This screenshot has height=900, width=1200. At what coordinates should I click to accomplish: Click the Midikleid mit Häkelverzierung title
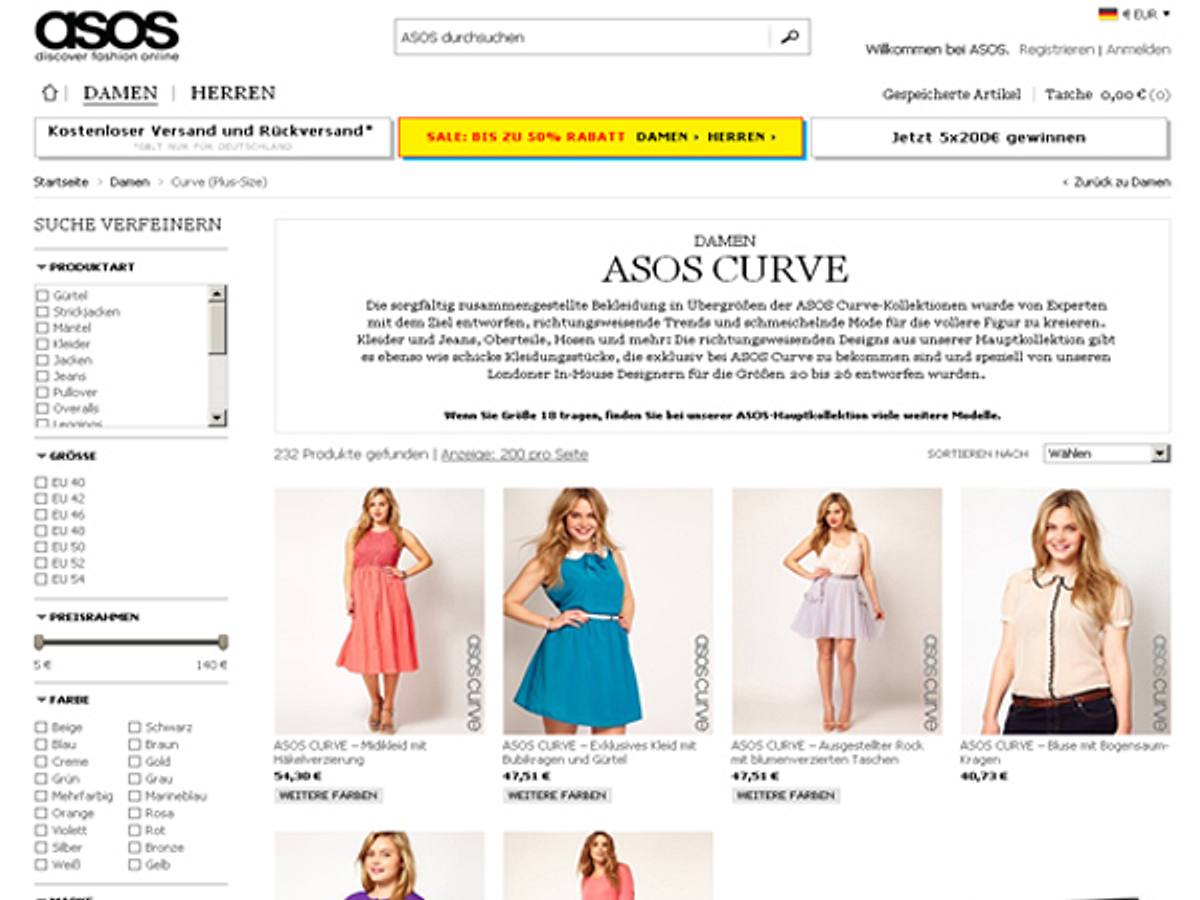pos(350,753)
